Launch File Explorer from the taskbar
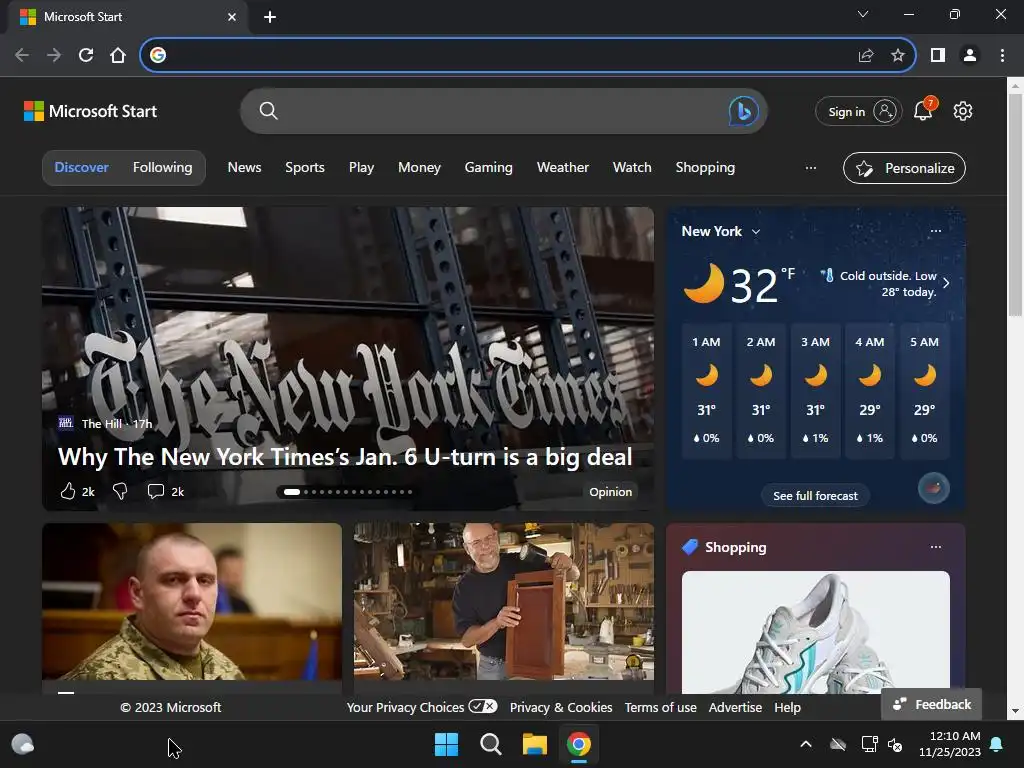Screen dimensions: 1024x768 534,744
